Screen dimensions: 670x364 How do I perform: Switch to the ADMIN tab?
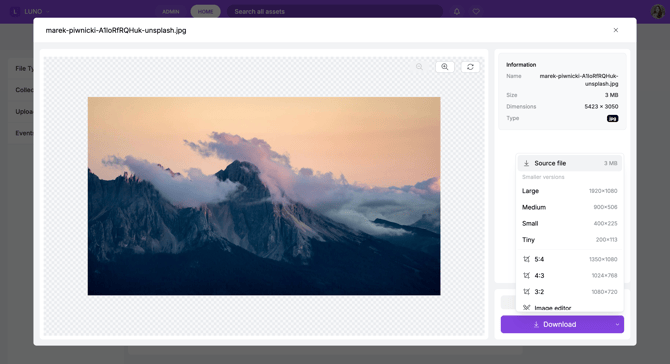point(170,12)
